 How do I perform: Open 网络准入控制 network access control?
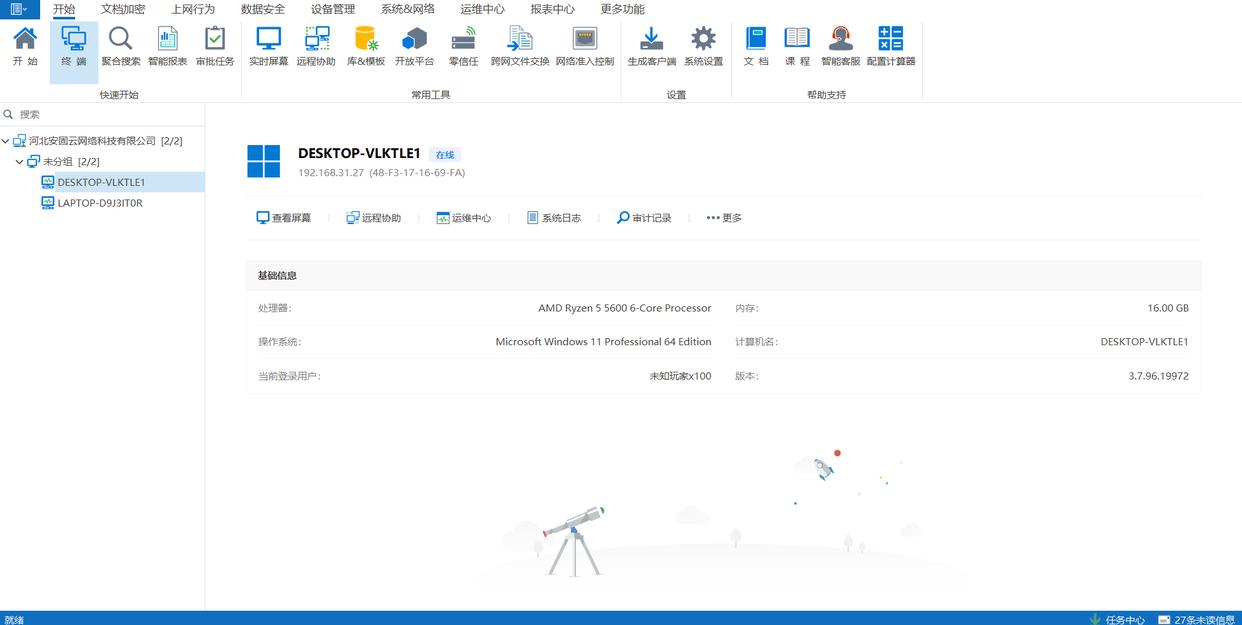[585, 47]
